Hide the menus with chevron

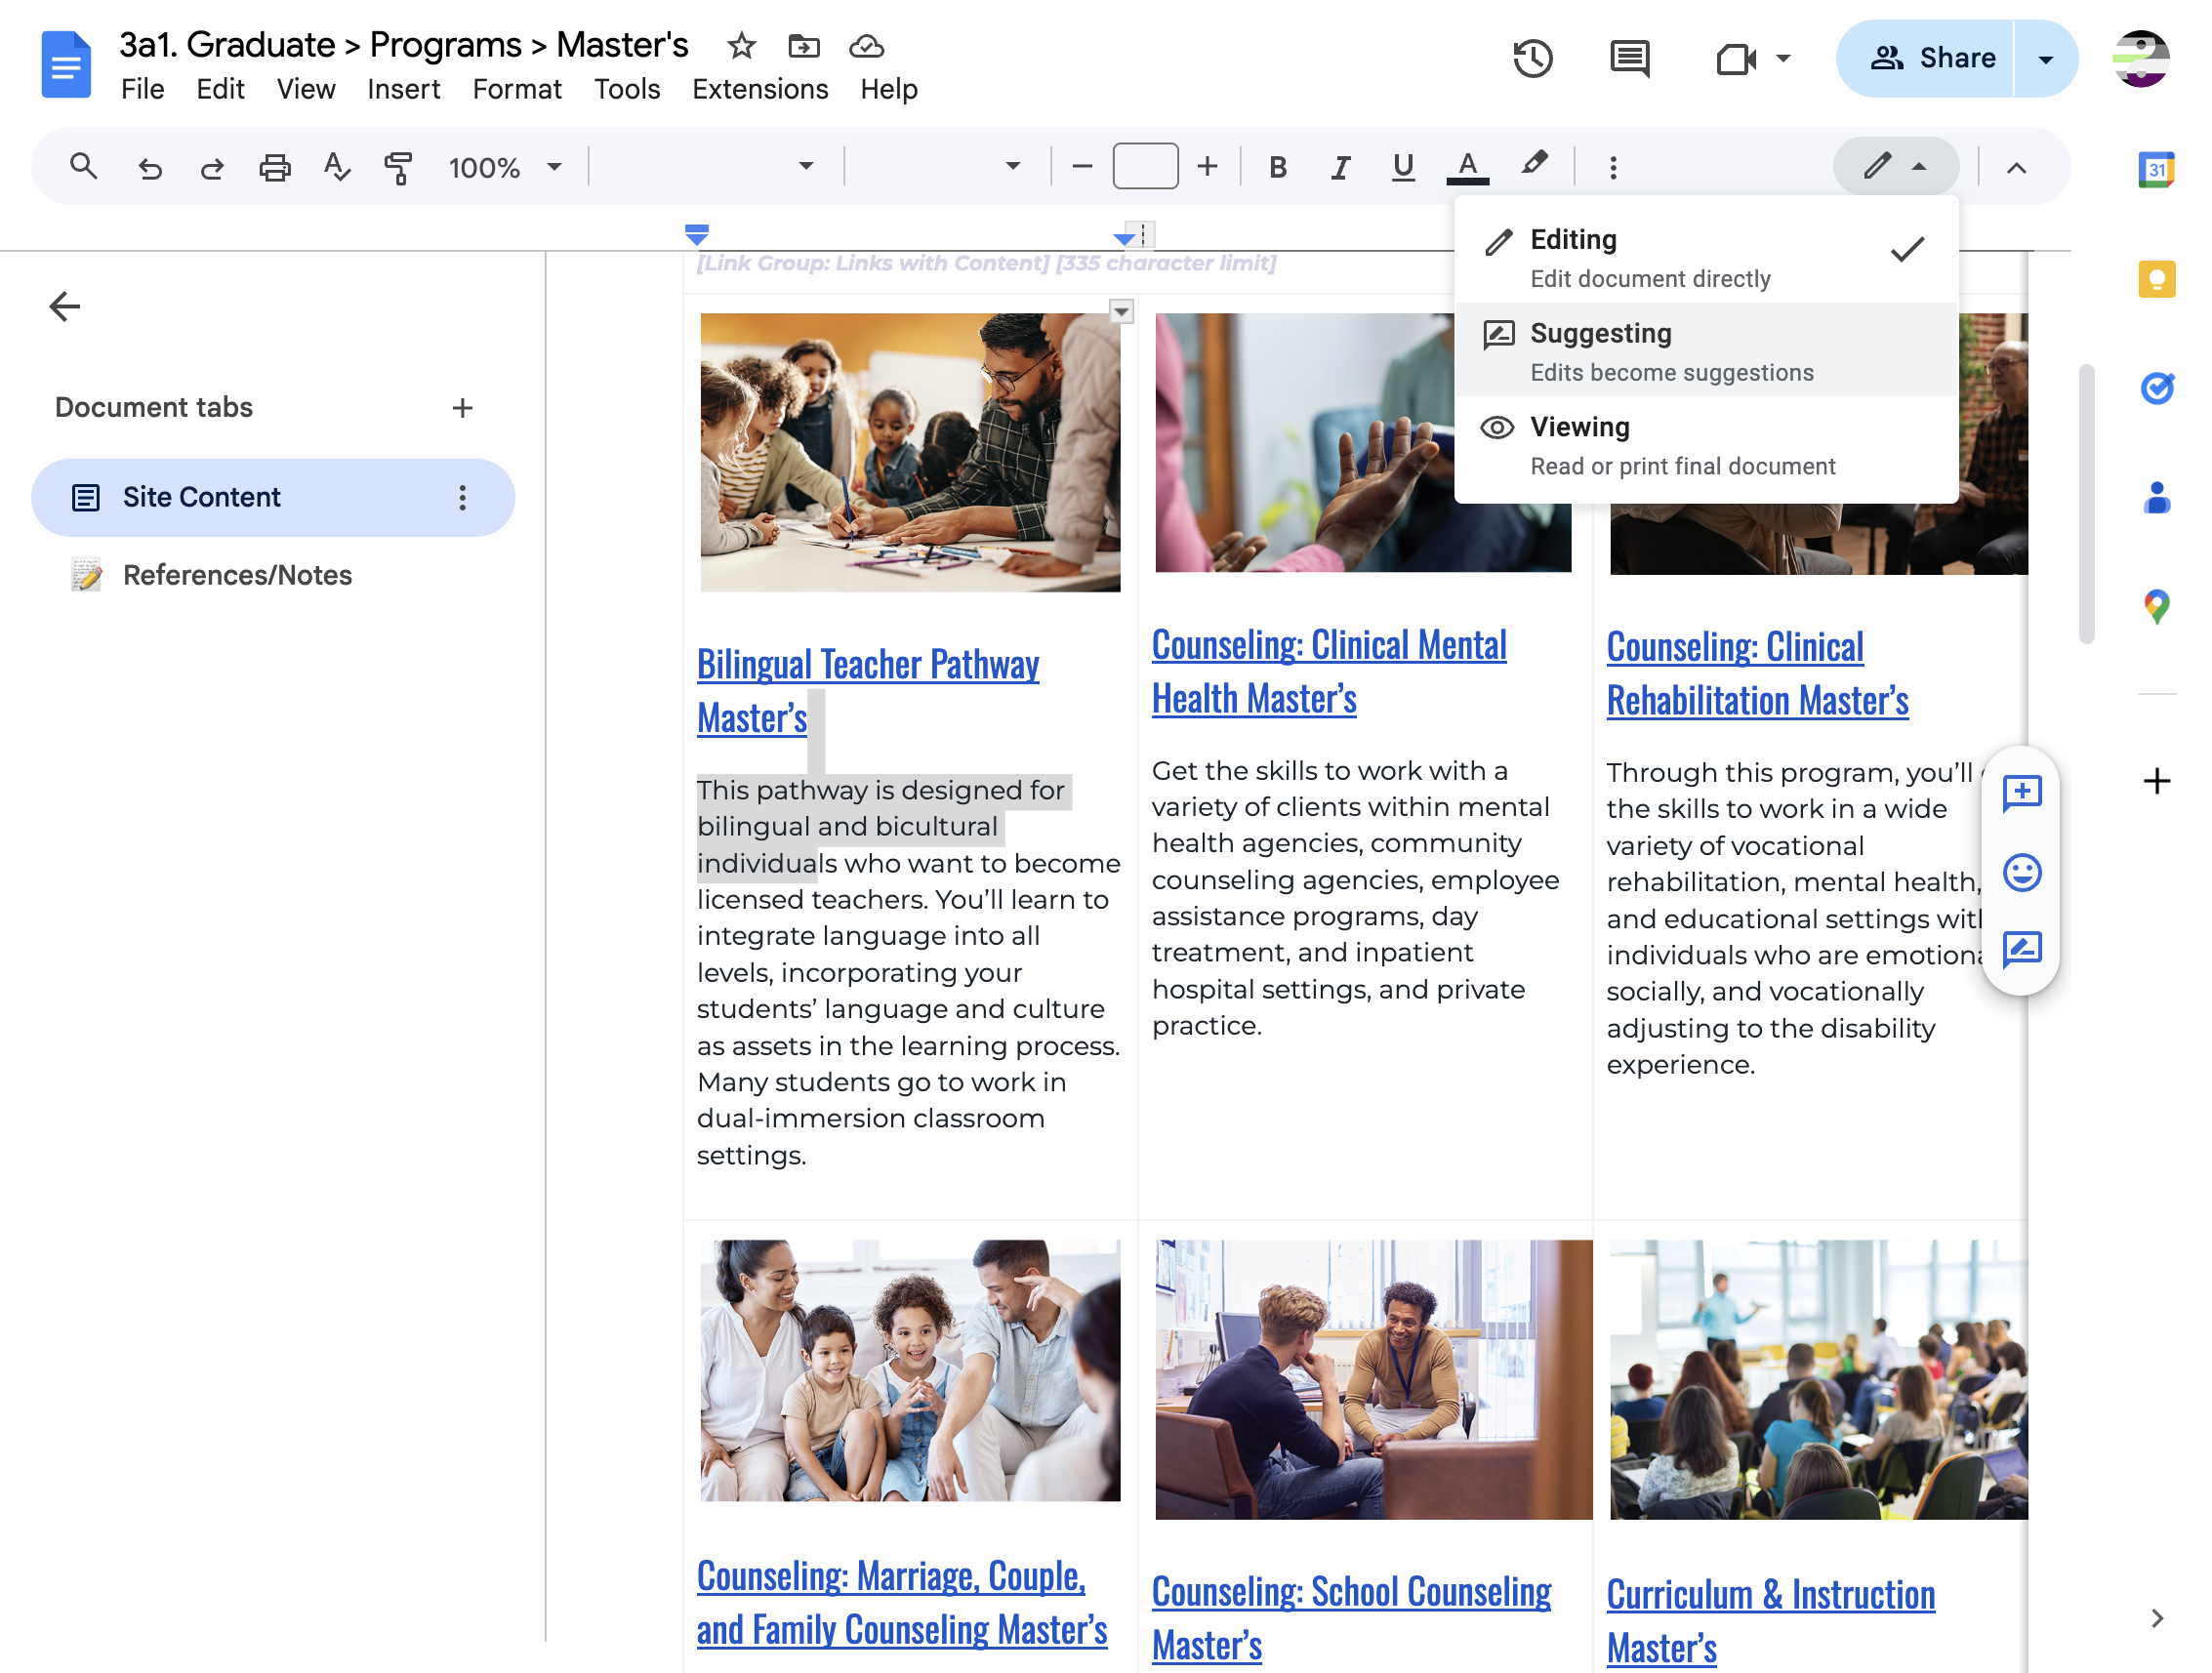pyautogui.click(x=2016, y=167)
